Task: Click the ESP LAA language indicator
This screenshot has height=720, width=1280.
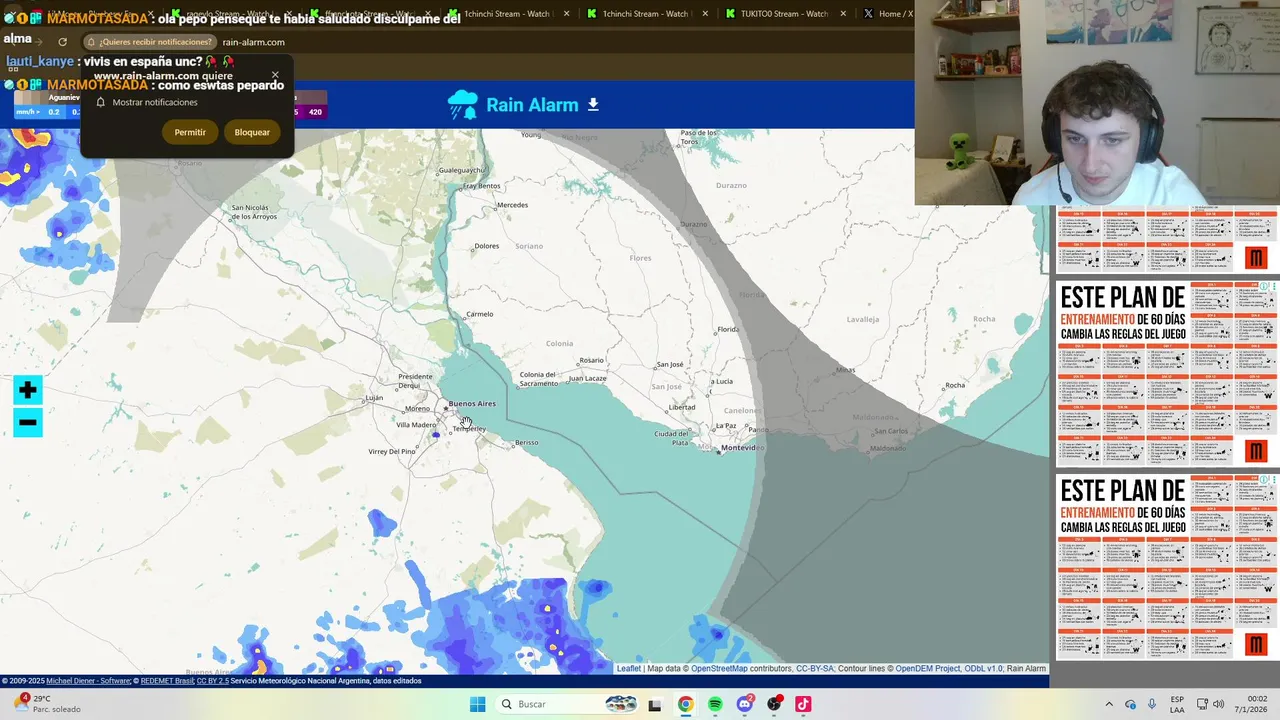Action: pos(1177,704)
